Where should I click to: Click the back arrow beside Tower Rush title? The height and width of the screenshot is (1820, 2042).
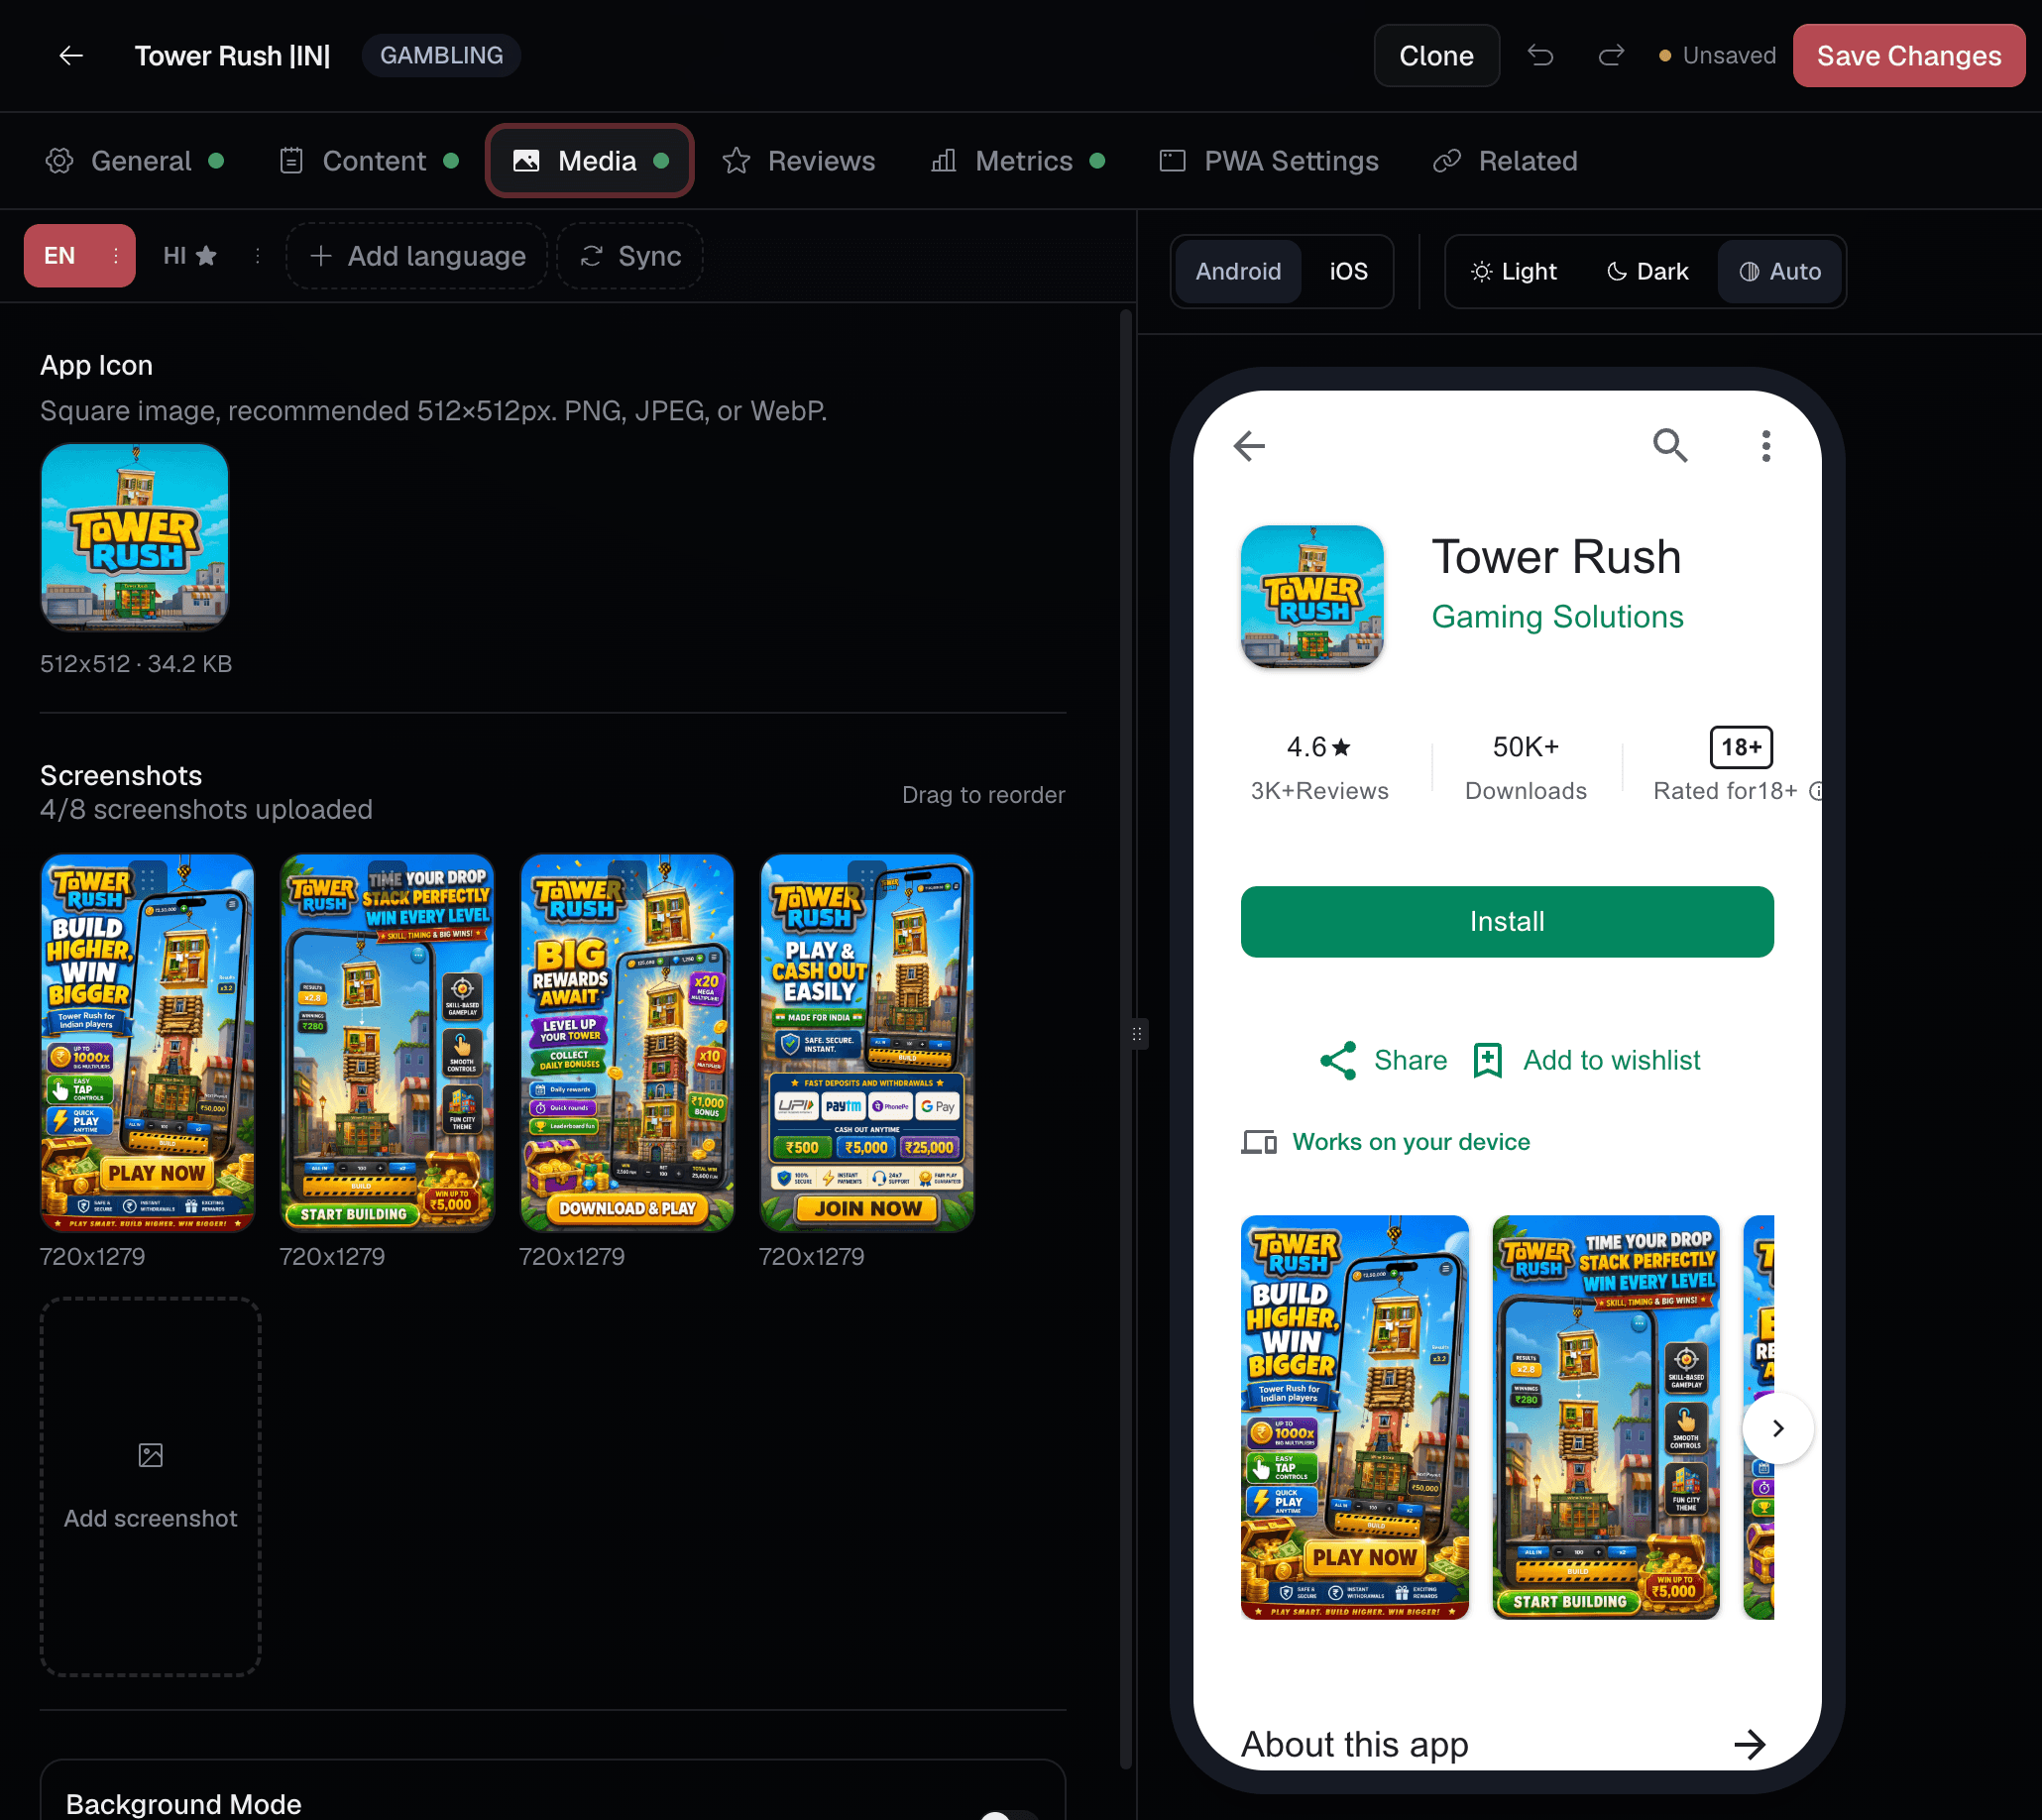coord(71,56)
